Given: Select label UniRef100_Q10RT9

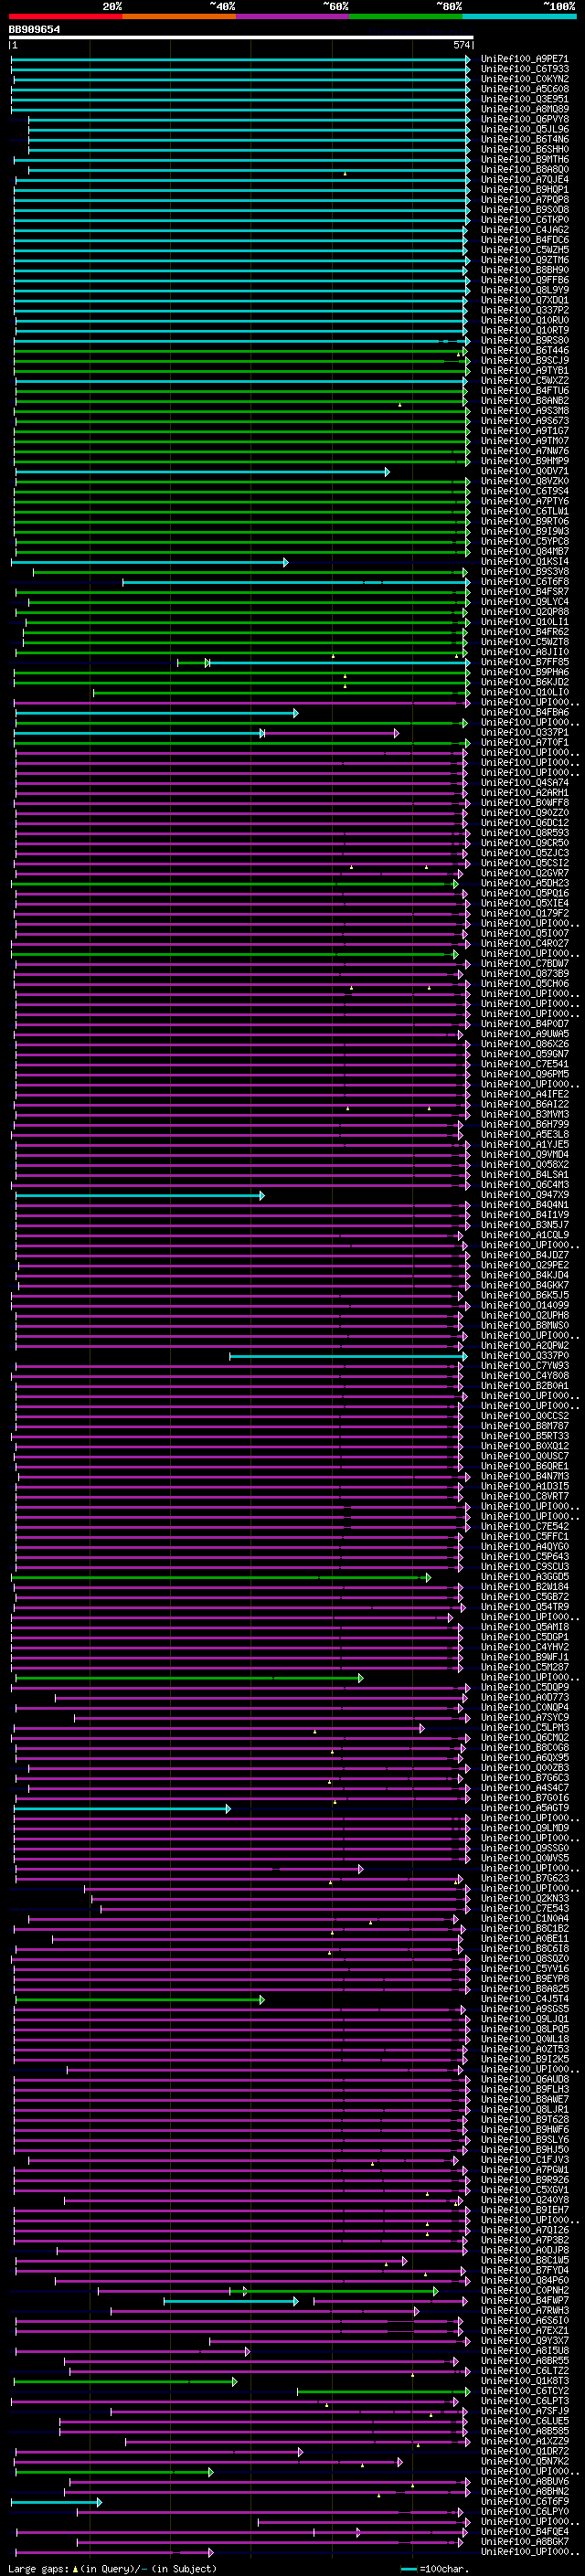Looking at the screenshot, I should coord(524,330).
